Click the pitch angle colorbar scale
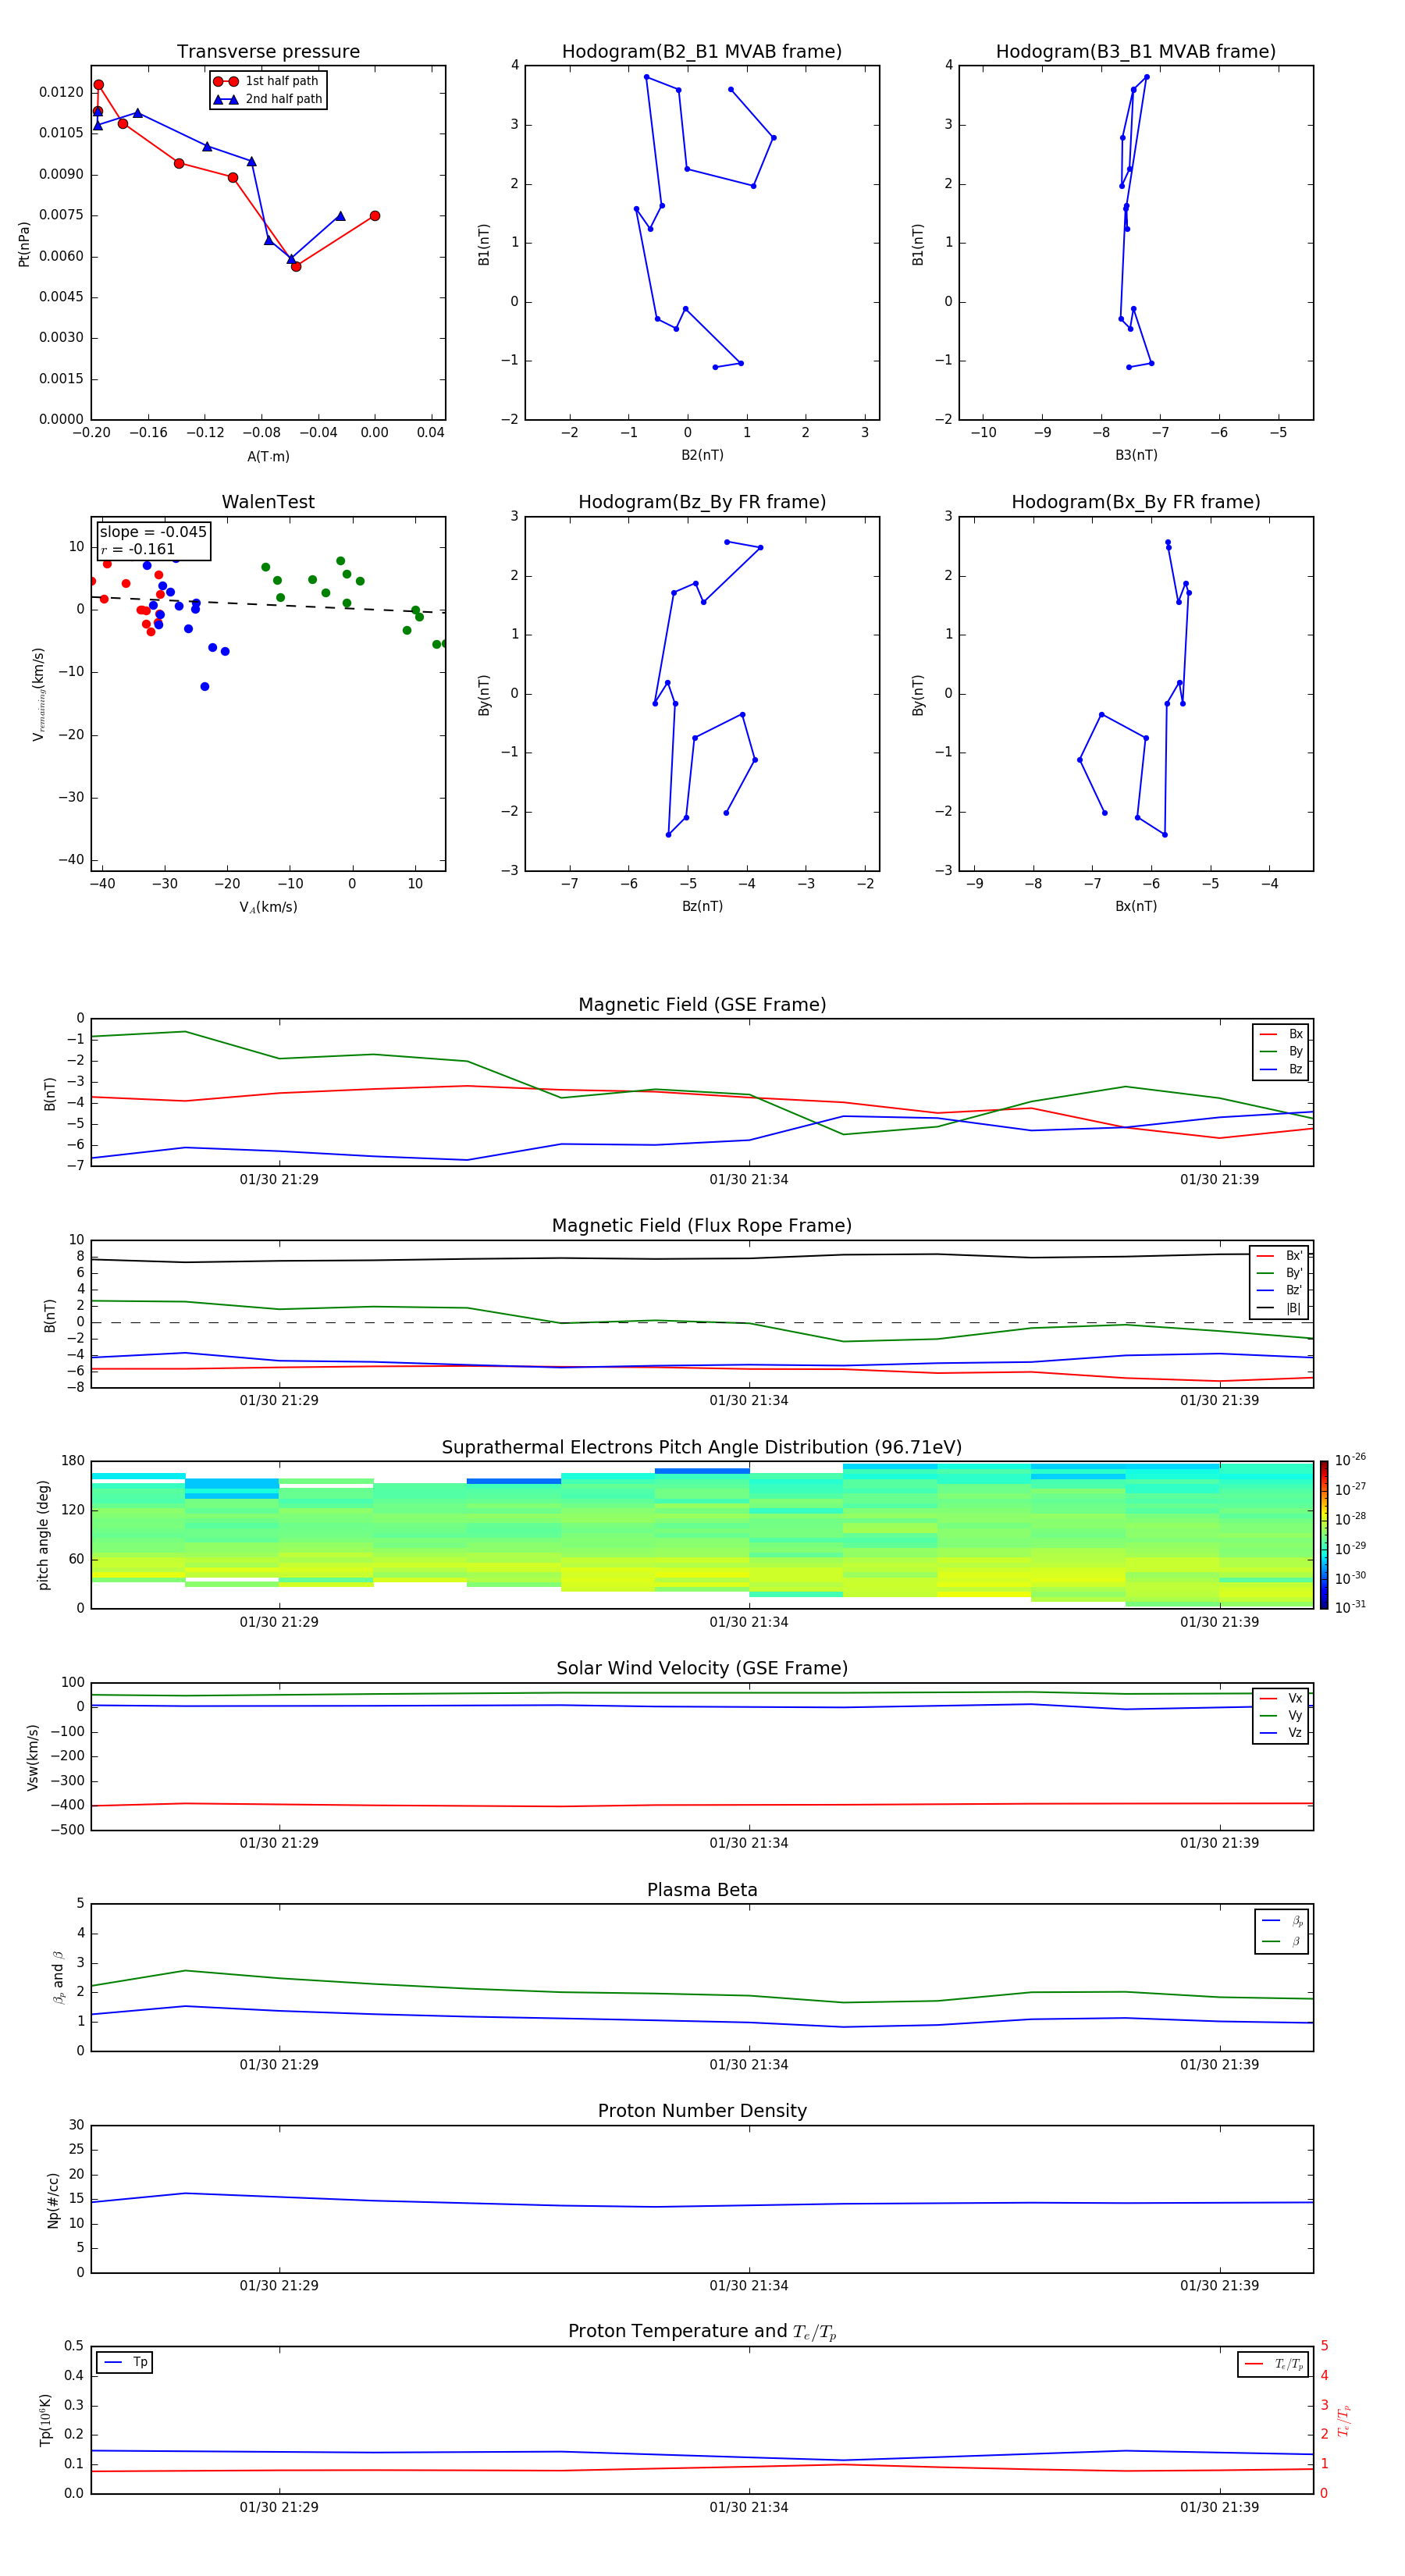The image size is (1405, 2576). point(1323,1535)
